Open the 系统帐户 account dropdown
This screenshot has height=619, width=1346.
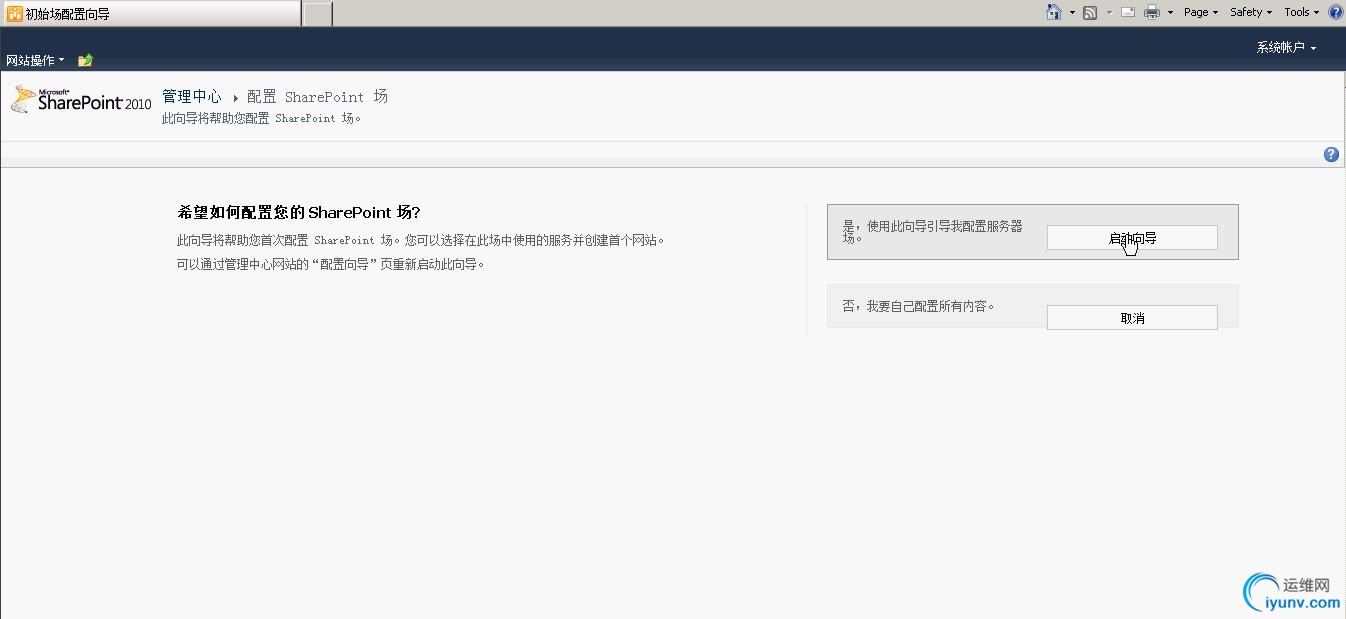tap(1286, 47)
